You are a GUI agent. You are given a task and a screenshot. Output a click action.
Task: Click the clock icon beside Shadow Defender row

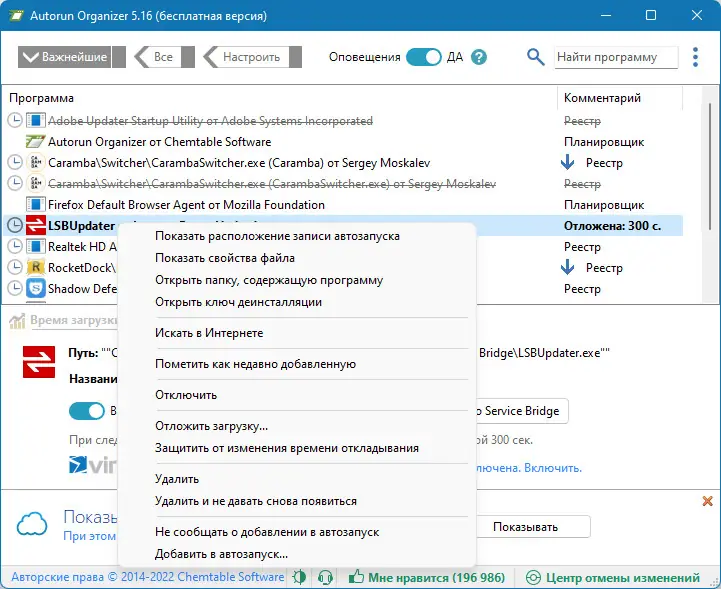pos(15,288)
